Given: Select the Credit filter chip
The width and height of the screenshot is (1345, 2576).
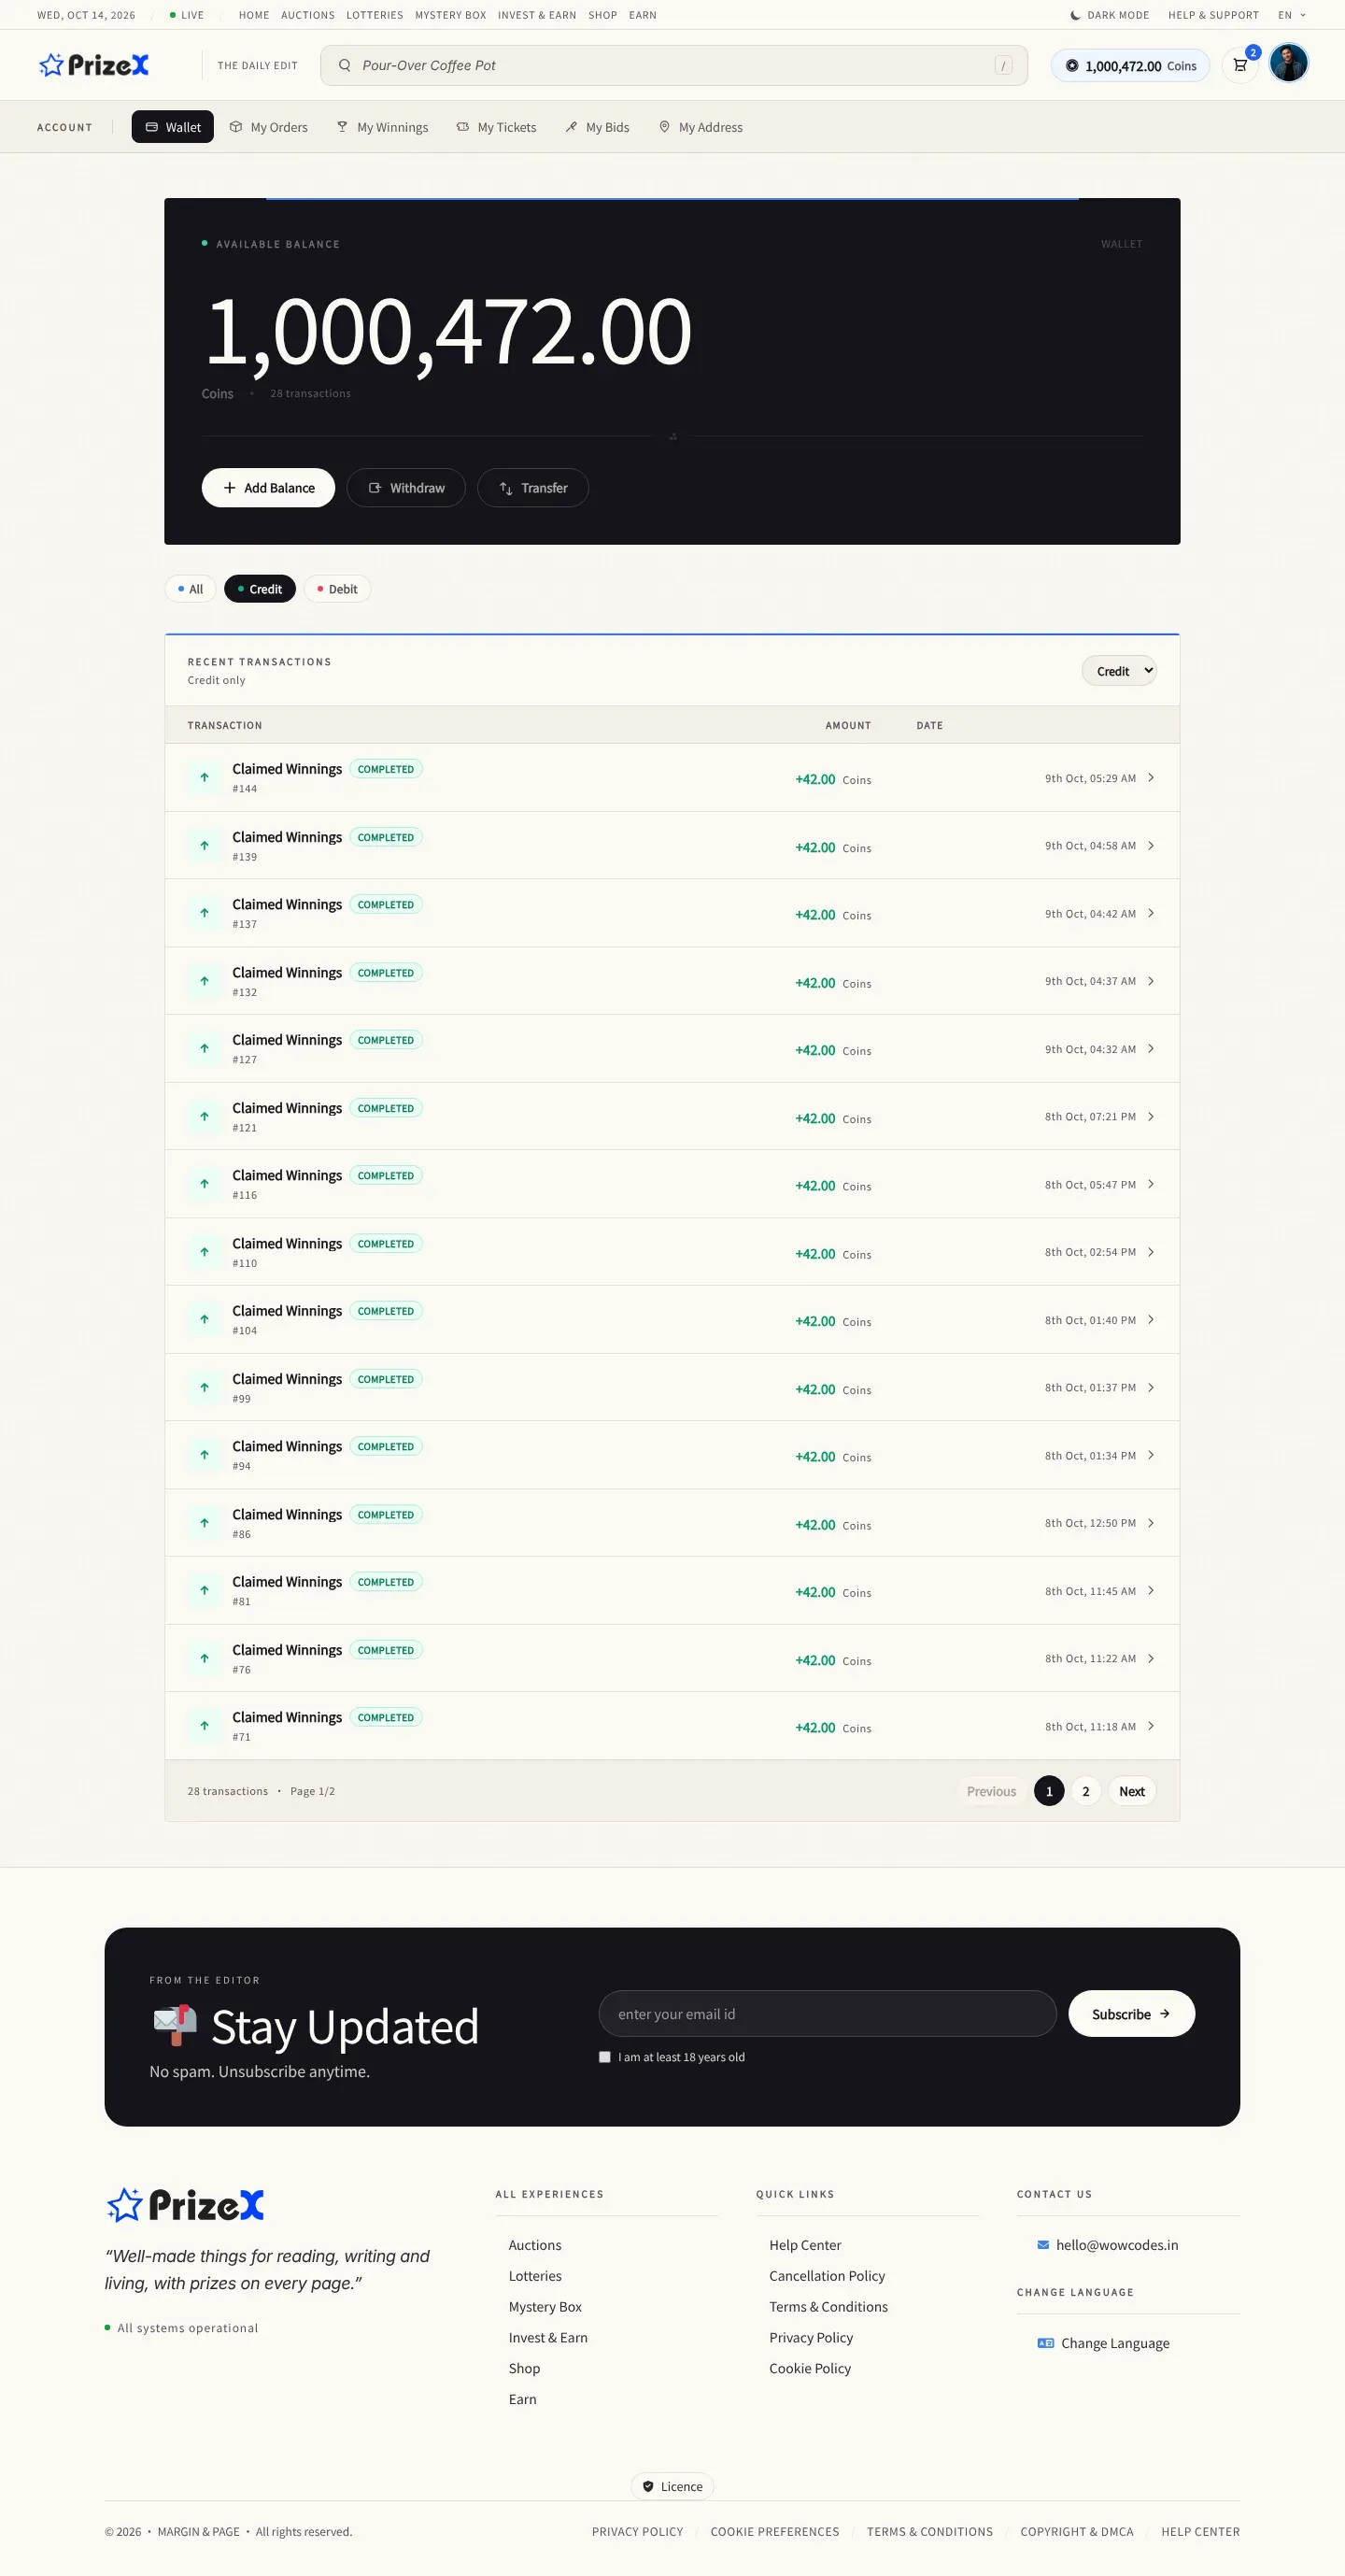Looking at the screenshot, I should (260, 589).
